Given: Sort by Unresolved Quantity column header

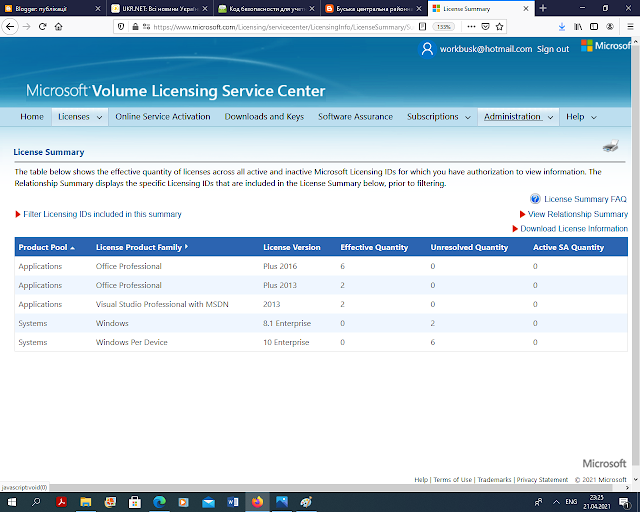Looking at the screenshot, I should pos(469,247).
